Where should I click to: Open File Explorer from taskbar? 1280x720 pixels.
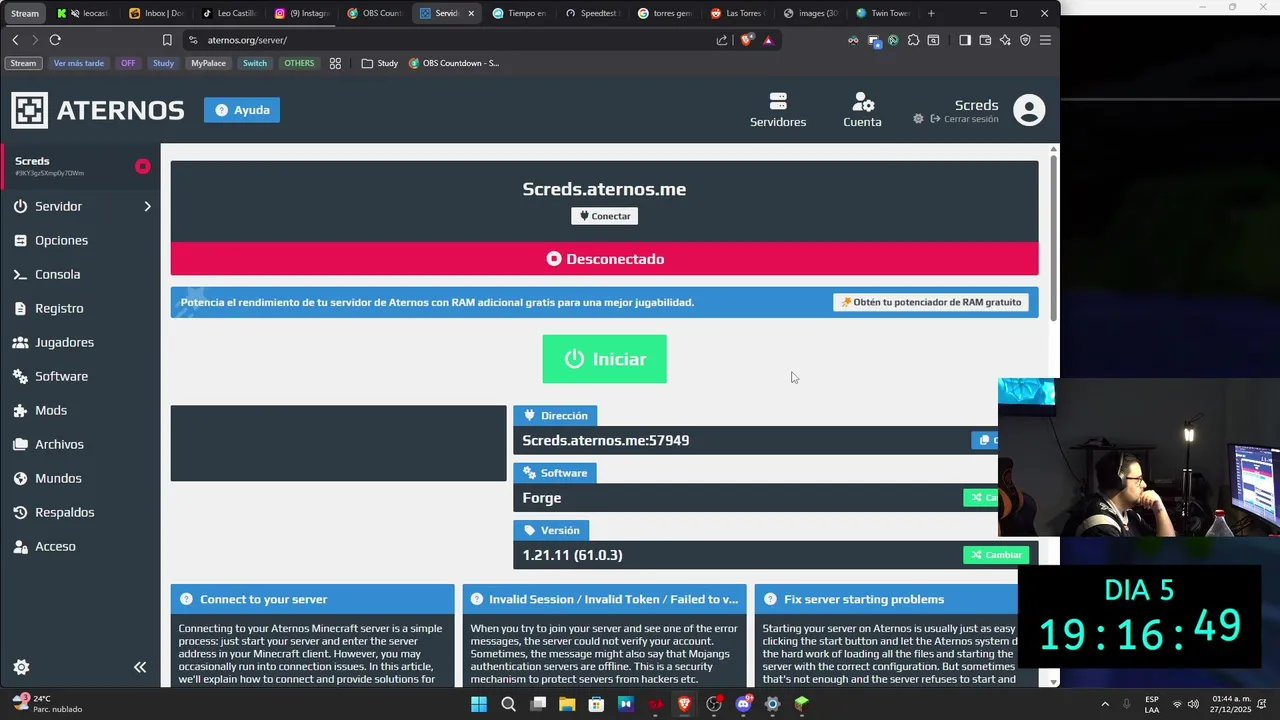[567, 704]
